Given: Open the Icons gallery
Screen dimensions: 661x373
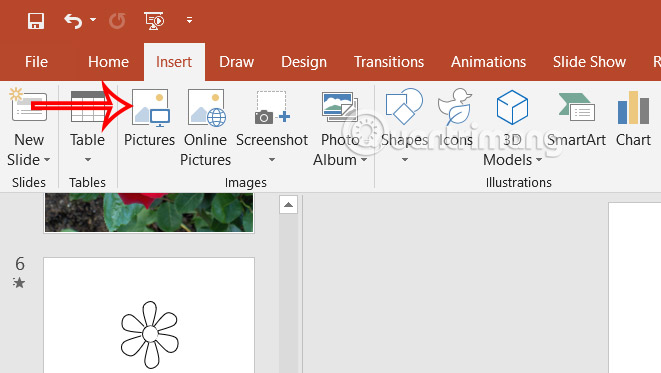Looking at the screenshot, I should coord(455,118).
